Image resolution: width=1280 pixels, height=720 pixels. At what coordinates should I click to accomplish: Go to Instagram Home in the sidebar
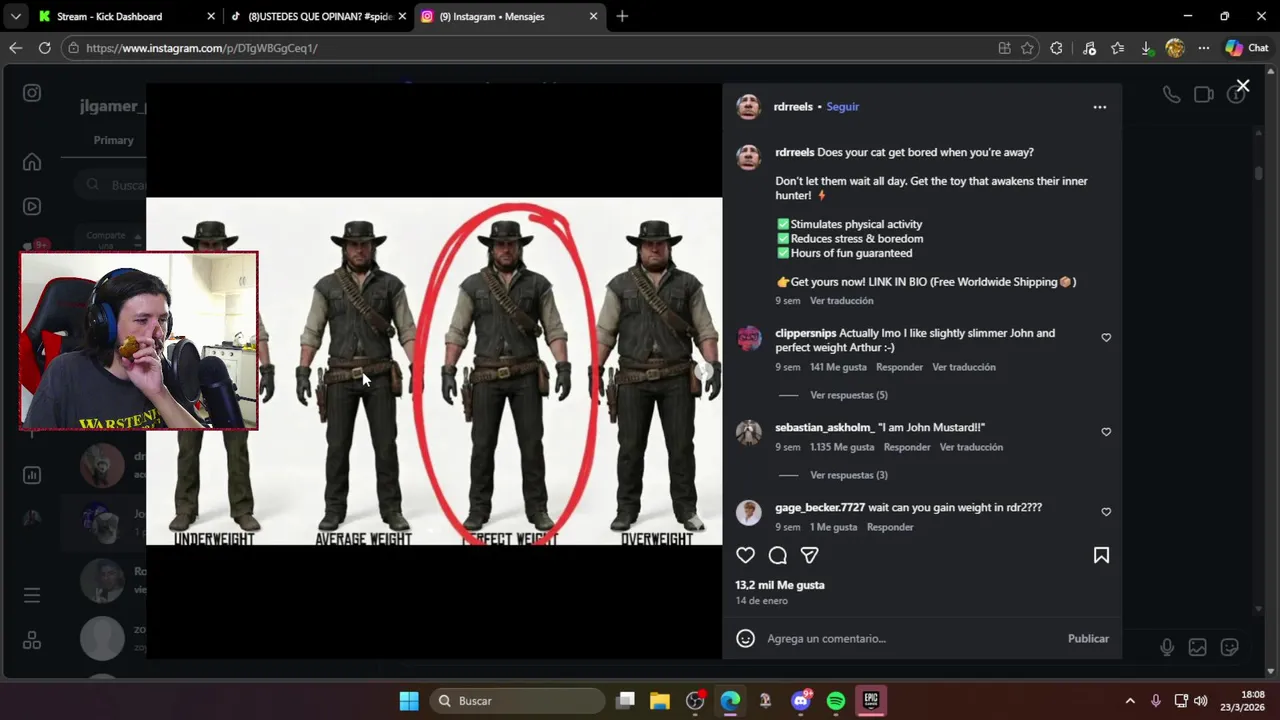point(32,162)
